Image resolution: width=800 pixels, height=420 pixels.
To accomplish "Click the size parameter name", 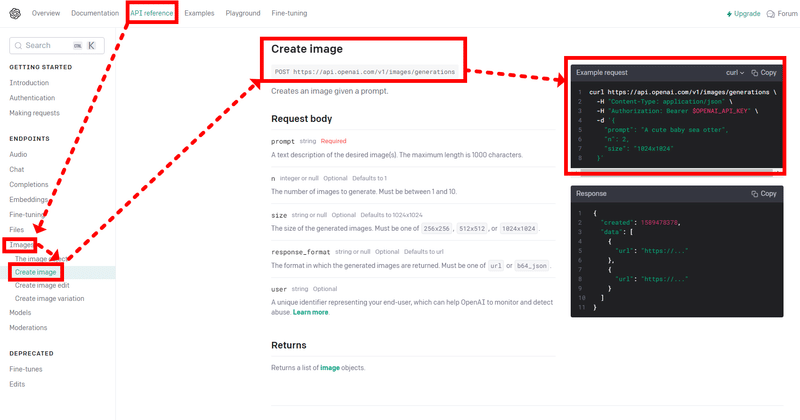I will (279, 215).
